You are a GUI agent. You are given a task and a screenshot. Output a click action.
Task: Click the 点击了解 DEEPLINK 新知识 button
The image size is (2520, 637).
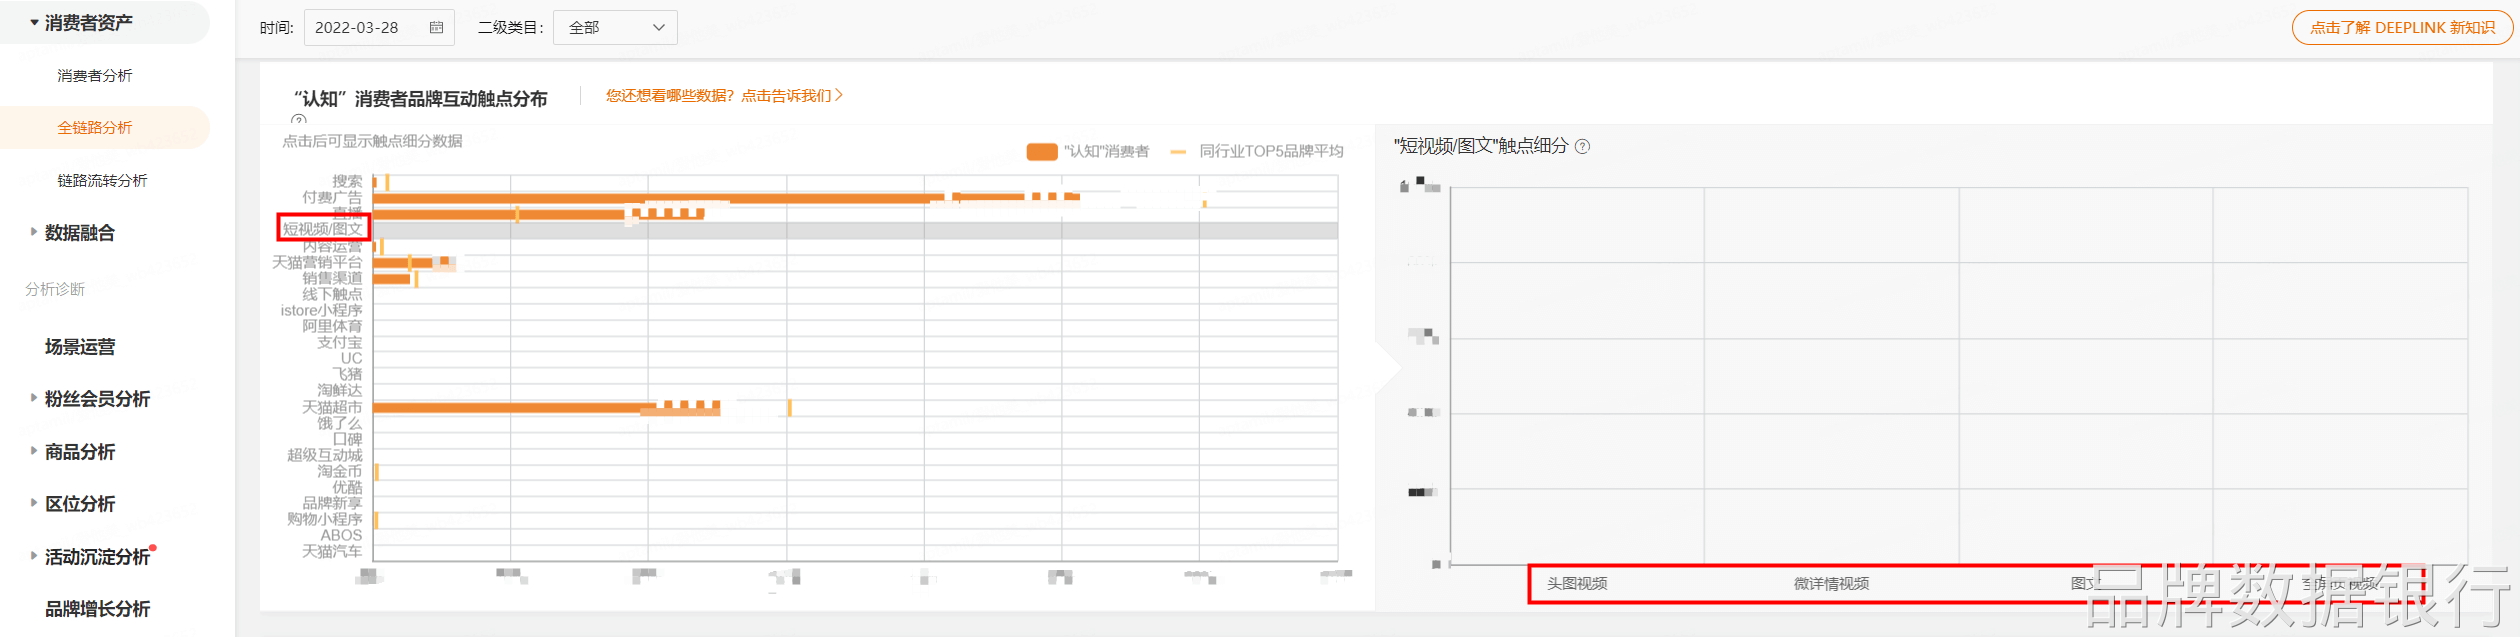coord(2402,28)
